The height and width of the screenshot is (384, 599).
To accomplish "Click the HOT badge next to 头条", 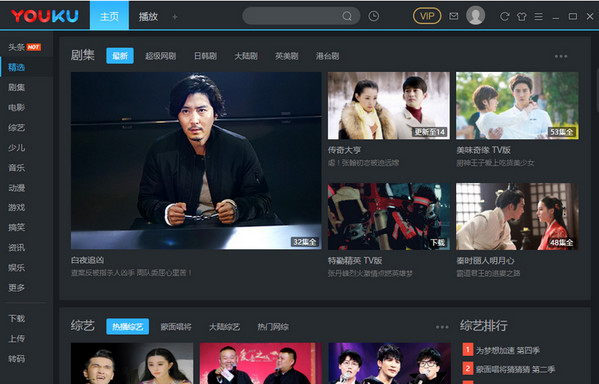I will pos(34,47).
